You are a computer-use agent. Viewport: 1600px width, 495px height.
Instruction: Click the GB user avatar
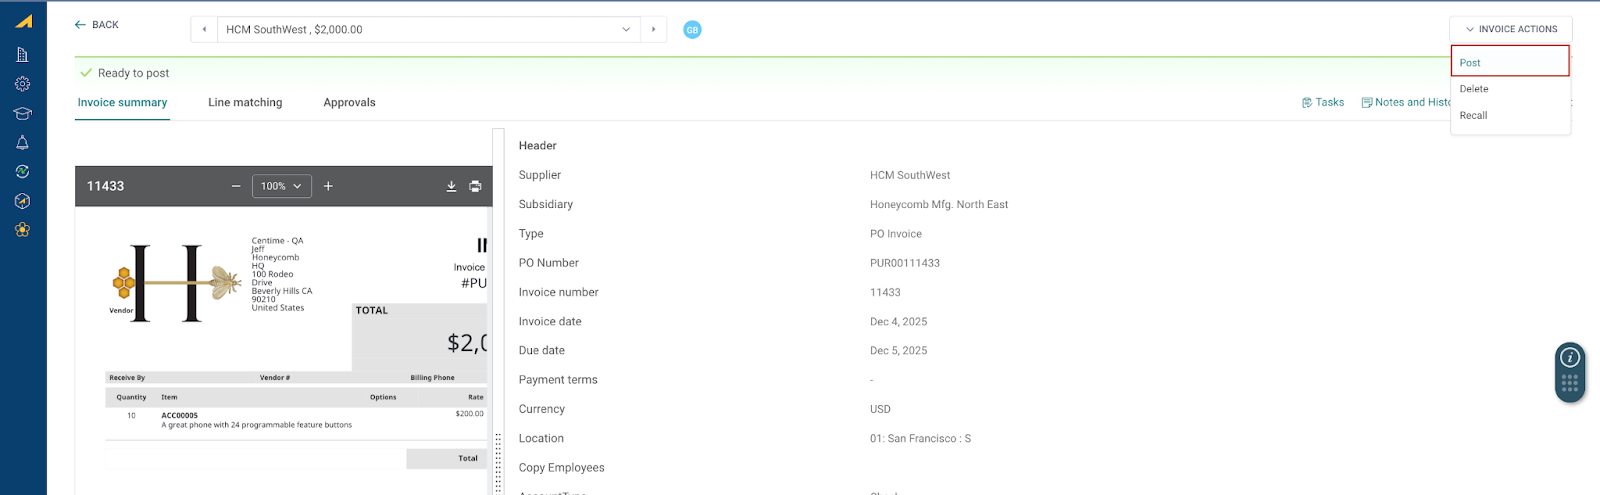tap(692, 30)
